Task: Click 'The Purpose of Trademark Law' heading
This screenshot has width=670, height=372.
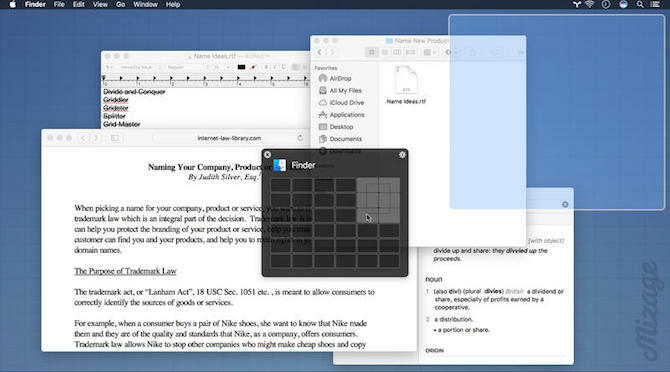Action: tap(125, 271)
